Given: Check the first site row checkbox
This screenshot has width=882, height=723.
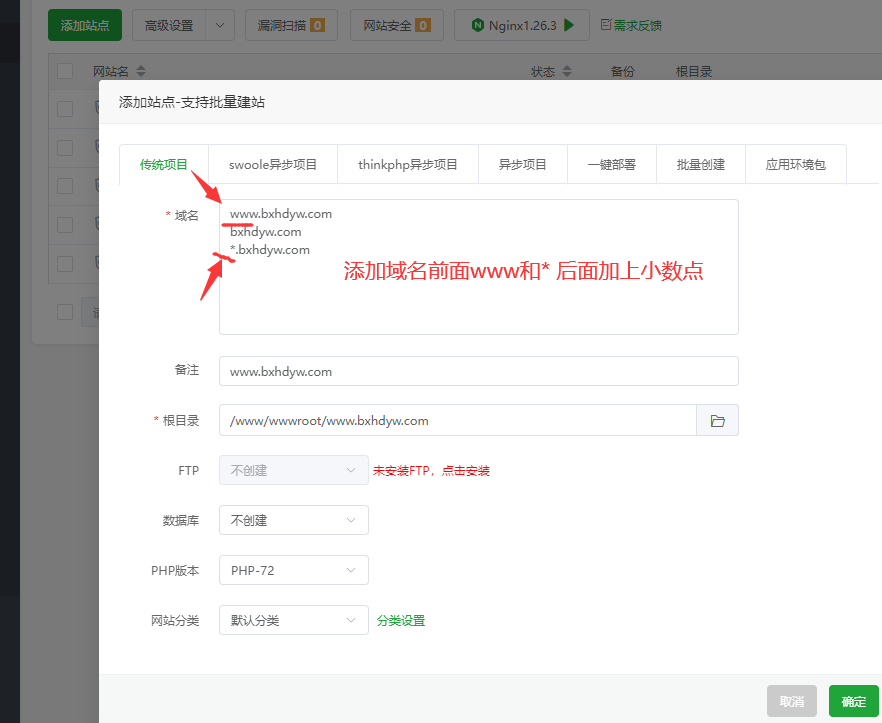Looking at the screenshot, I should pos(66,109).
